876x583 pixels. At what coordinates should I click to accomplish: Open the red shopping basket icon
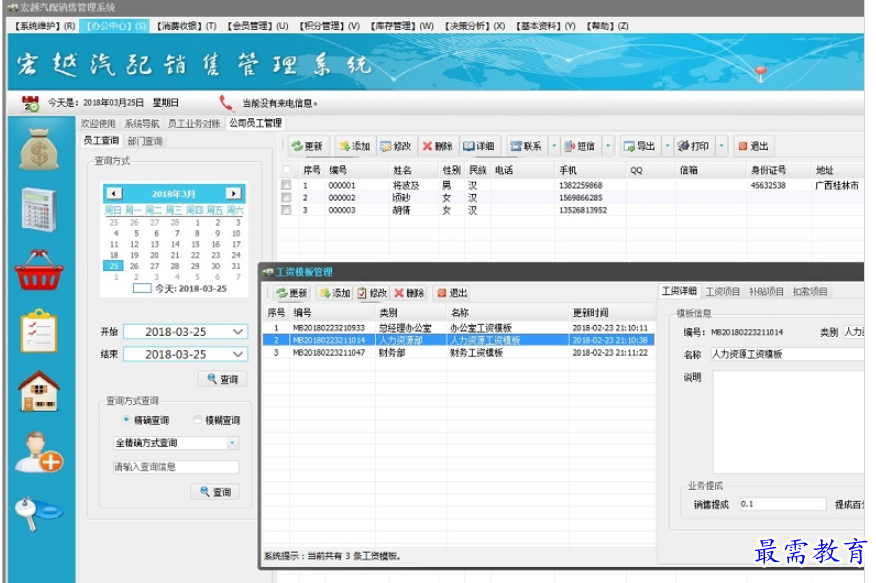pos(39,270)
